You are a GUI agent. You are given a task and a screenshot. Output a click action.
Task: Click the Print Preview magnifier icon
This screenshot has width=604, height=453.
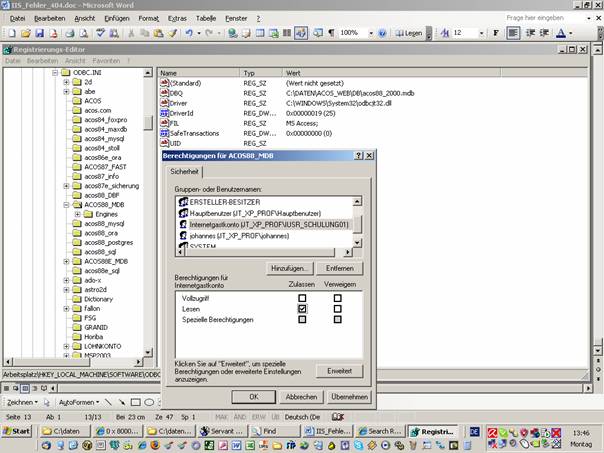(84, 33)
